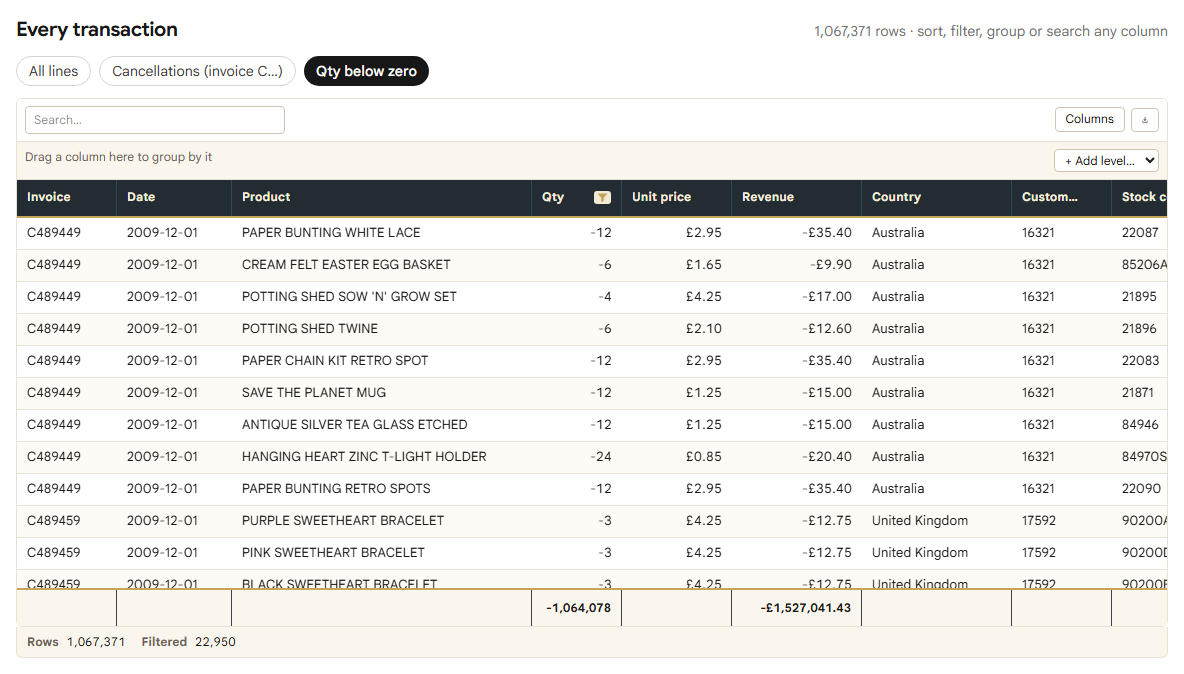Click the -£17.00 revenue cell
The image size is (1184, 674).
click(x=797, y=297)
